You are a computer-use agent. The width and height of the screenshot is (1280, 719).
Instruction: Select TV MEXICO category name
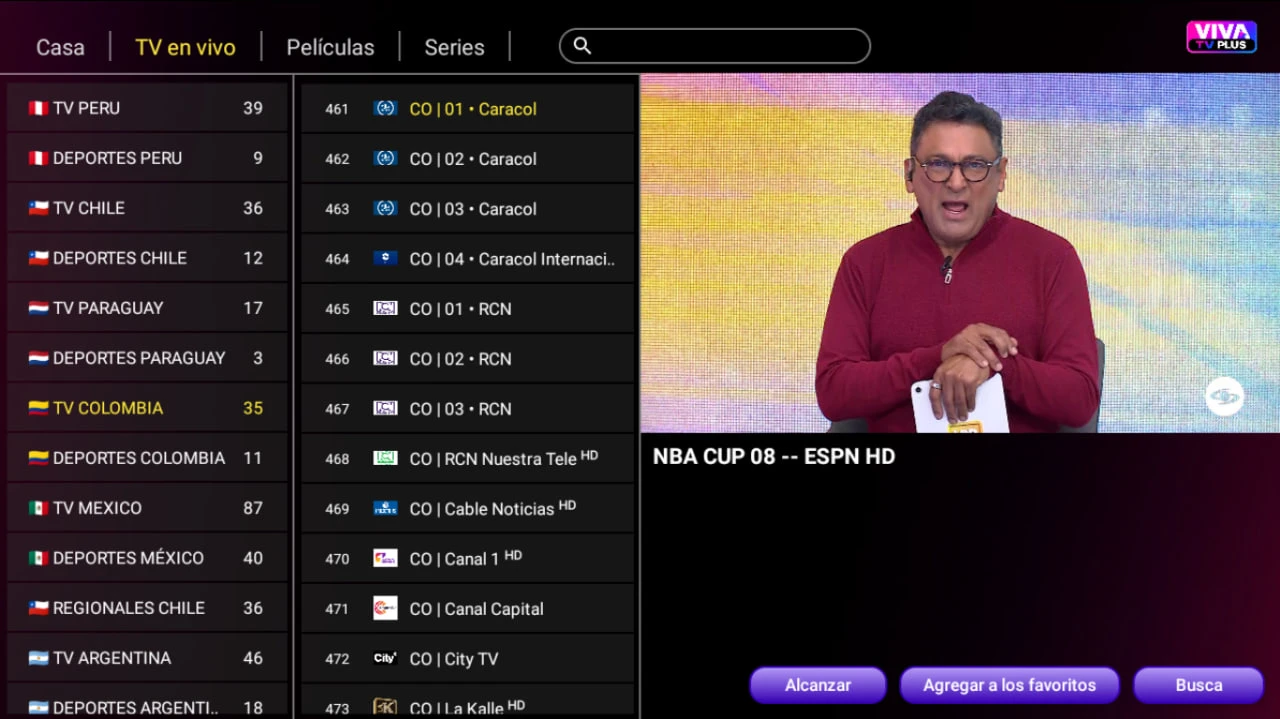point(97,508)
